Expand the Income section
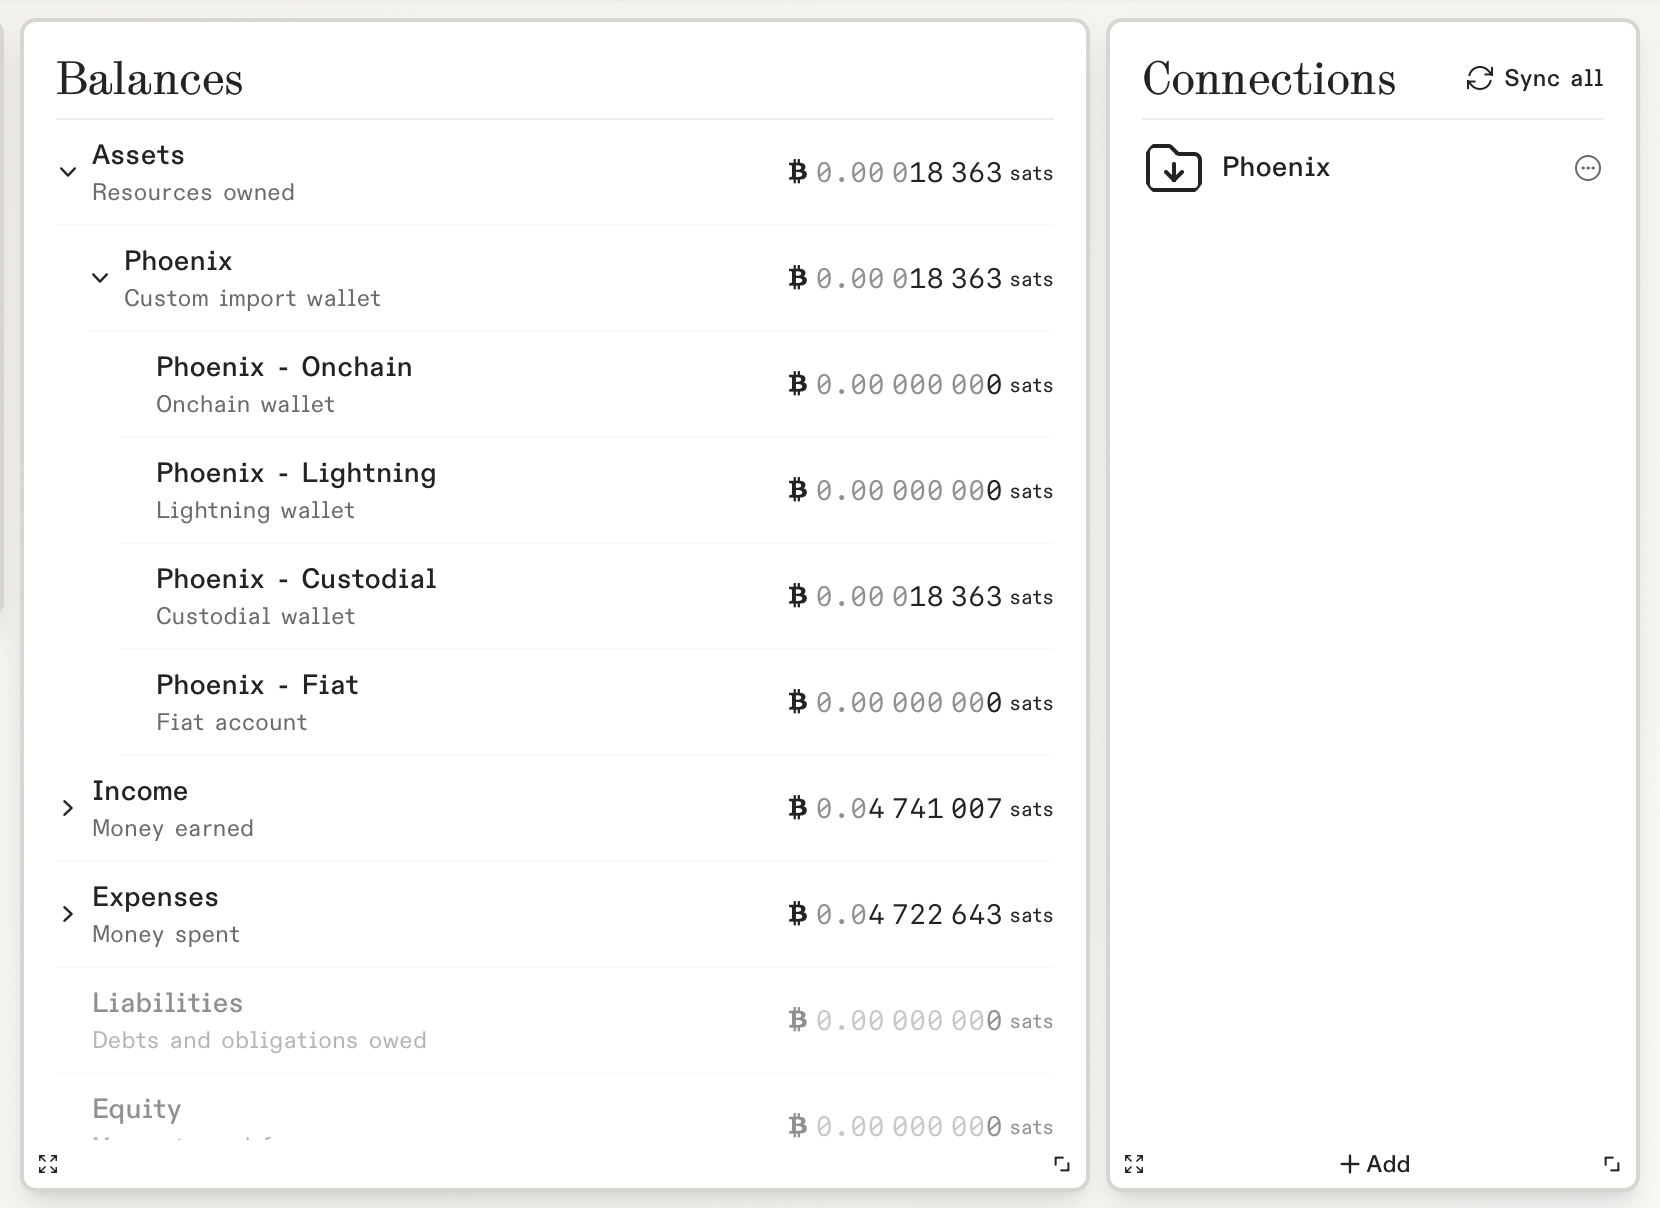The width and height of the screenshot is (1660, 1208). click(68, 808)
